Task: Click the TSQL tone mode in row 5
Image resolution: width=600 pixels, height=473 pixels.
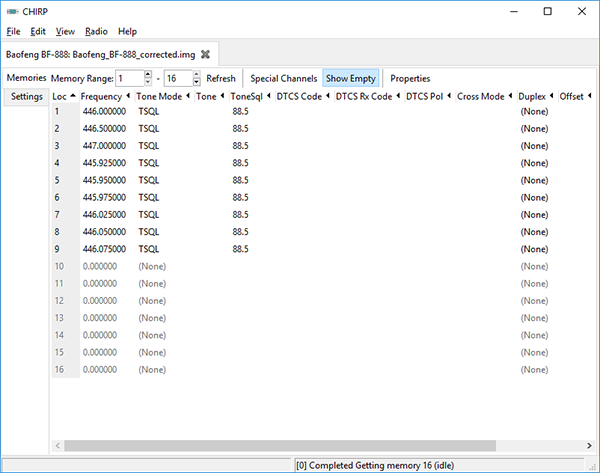Action: point(148,180)
